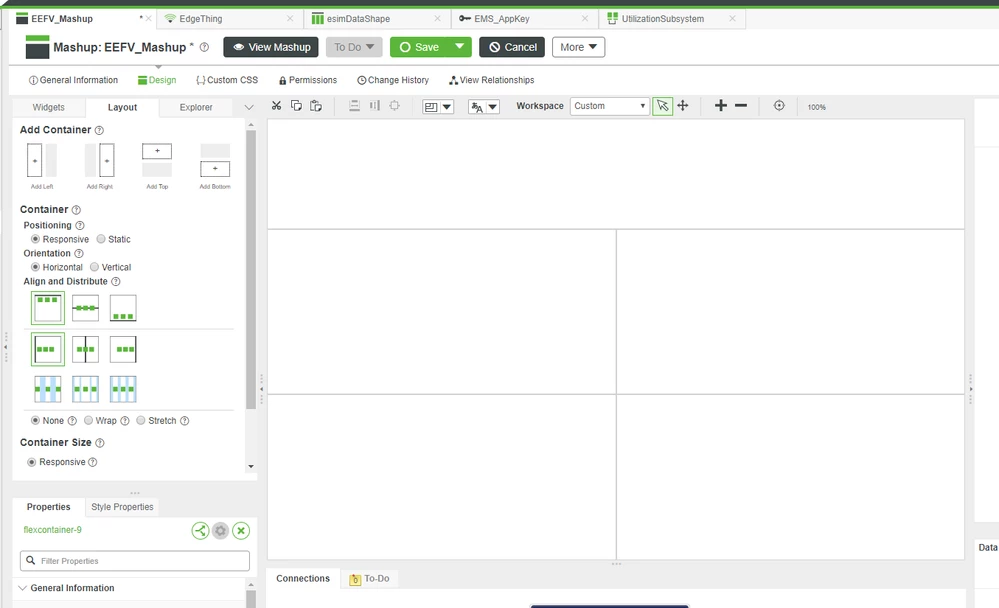Click the green Save button

point(419,47)
